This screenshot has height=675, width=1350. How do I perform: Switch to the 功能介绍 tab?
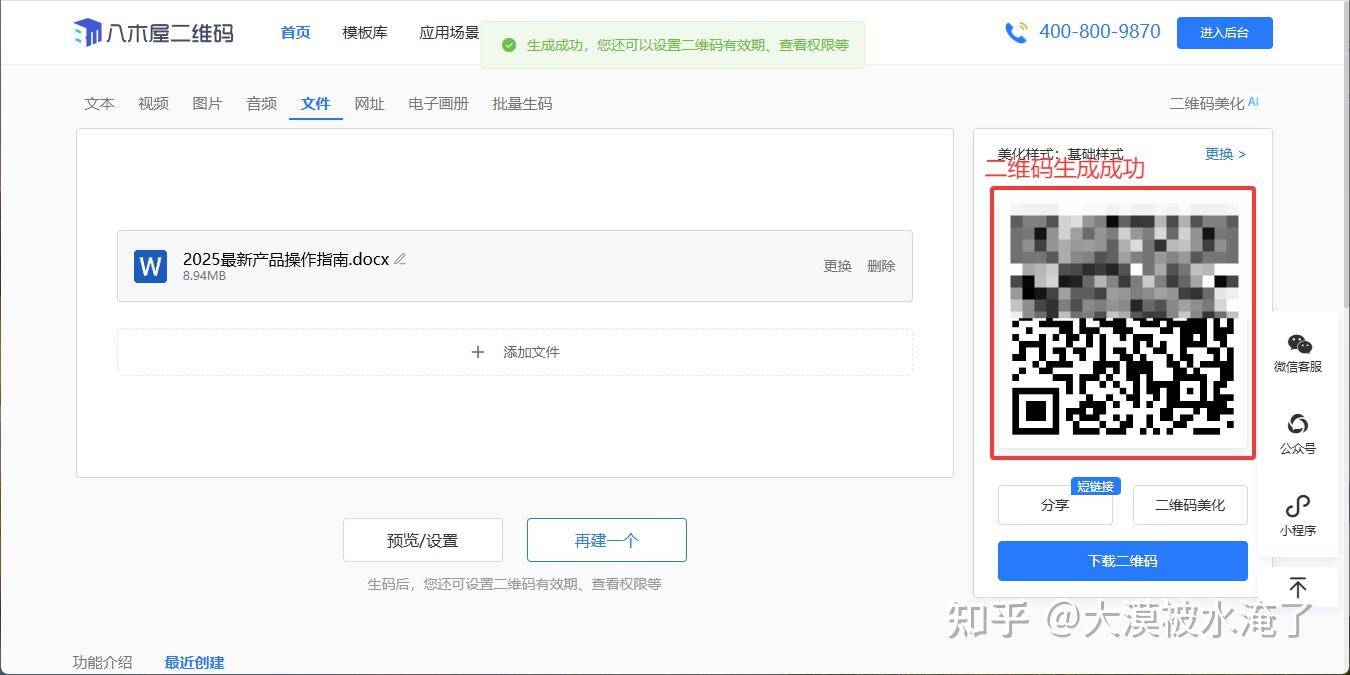(102, 662)
